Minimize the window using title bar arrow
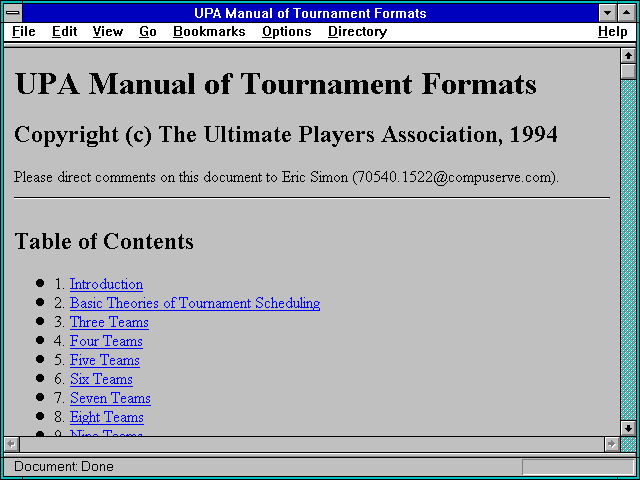Viewport: 640px width, 480px height. coord(607,13)
